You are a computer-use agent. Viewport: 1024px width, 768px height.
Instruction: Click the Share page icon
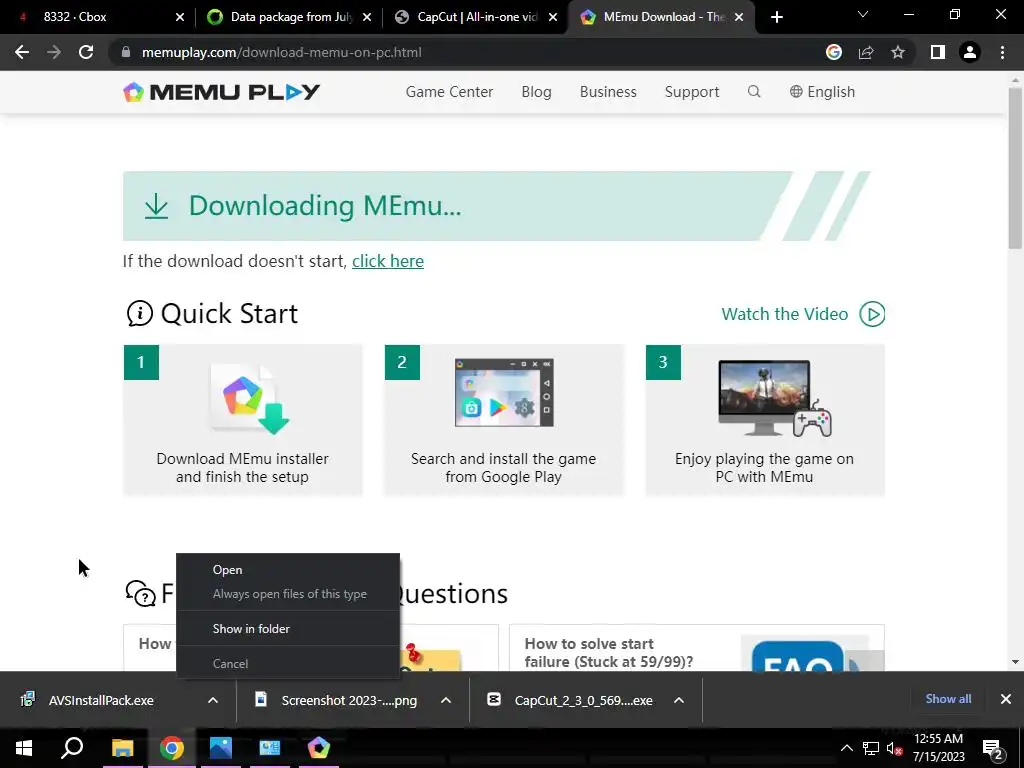(x=866, y=52)
